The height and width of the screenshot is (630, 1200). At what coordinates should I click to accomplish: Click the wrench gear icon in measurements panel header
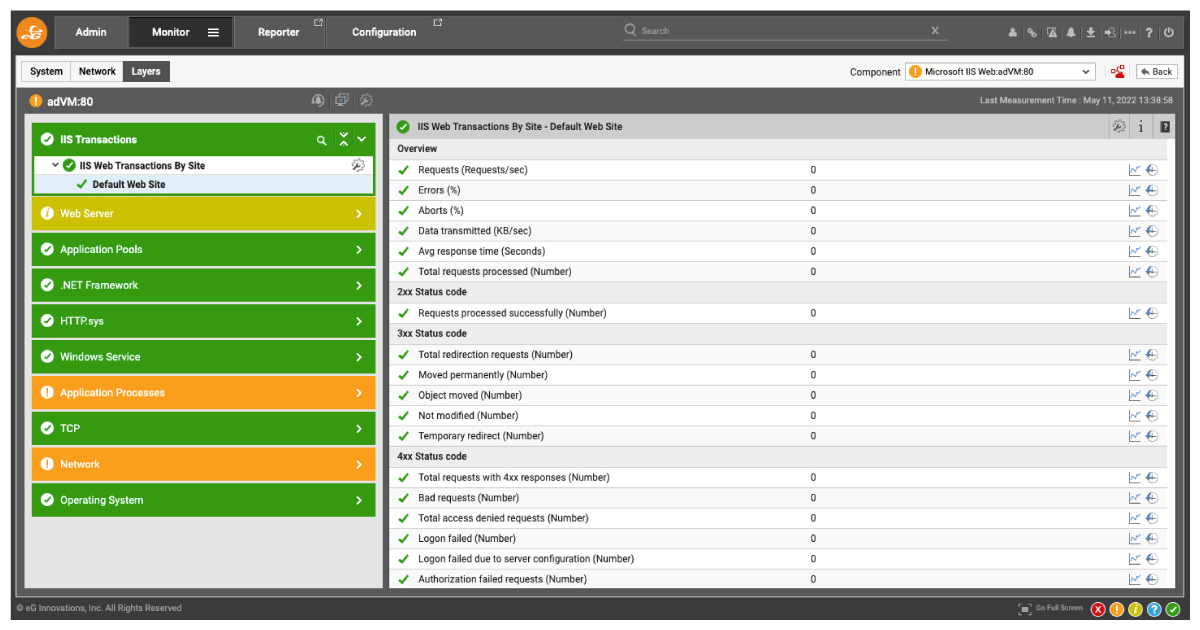[1119, 127]
